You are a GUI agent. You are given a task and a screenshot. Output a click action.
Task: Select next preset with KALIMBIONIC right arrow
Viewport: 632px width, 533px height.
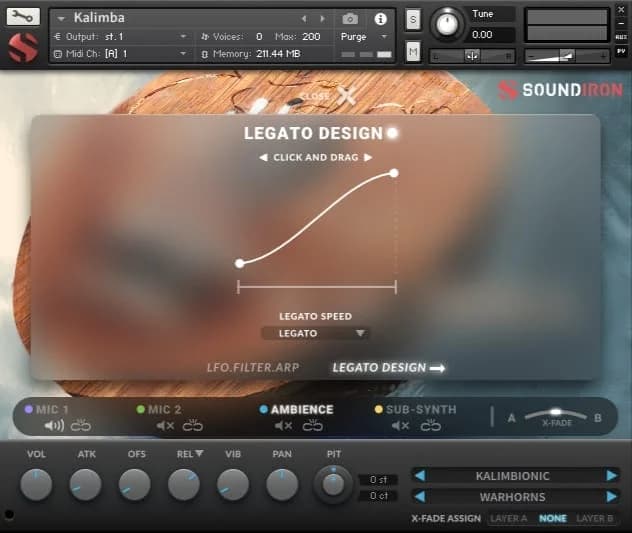coord(611,476)
